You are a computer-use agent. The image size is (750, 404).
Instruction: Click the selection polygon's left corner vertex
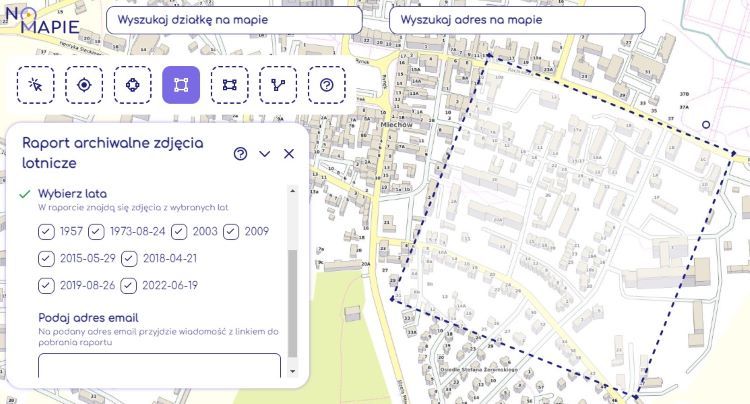[392, 299]
